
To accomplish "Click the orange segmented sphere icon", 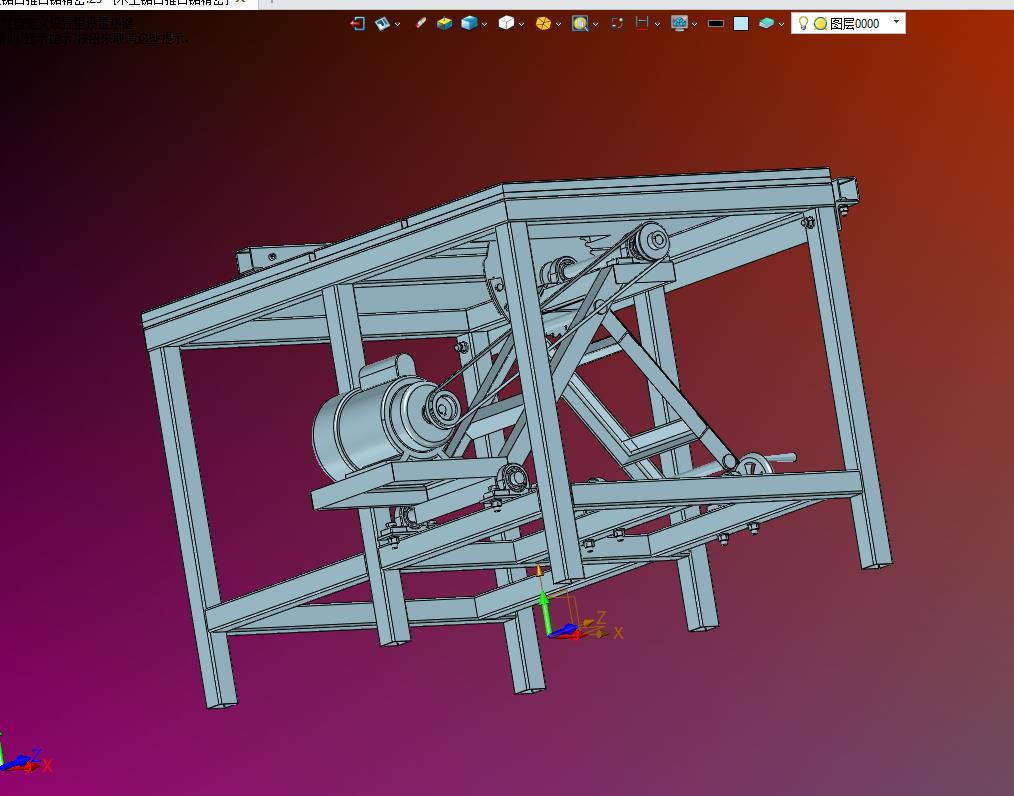I will (543, 24).
